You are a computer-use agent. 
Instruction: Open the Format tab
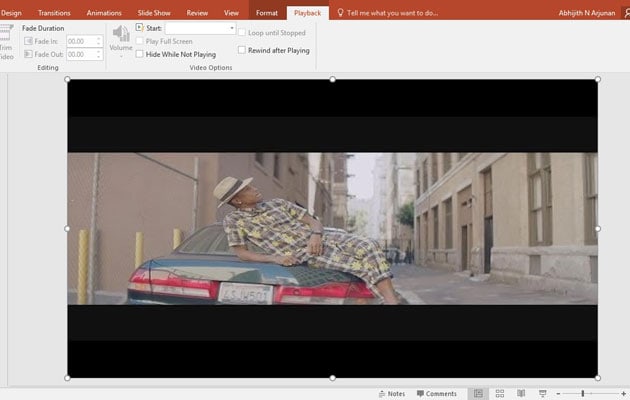(x=267, y=13)
